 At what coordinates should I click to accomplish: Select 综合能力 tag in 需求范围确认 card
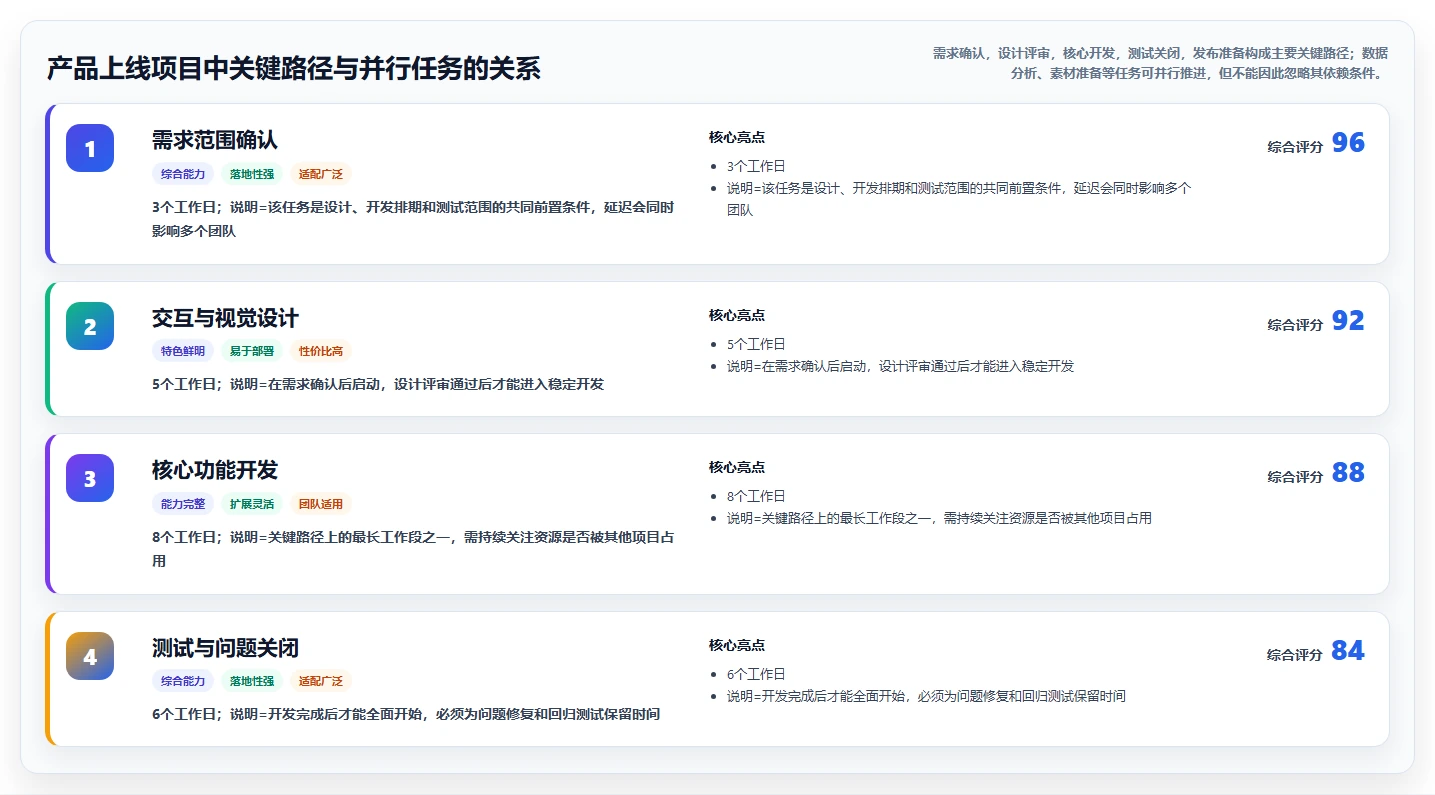[183, 174]
